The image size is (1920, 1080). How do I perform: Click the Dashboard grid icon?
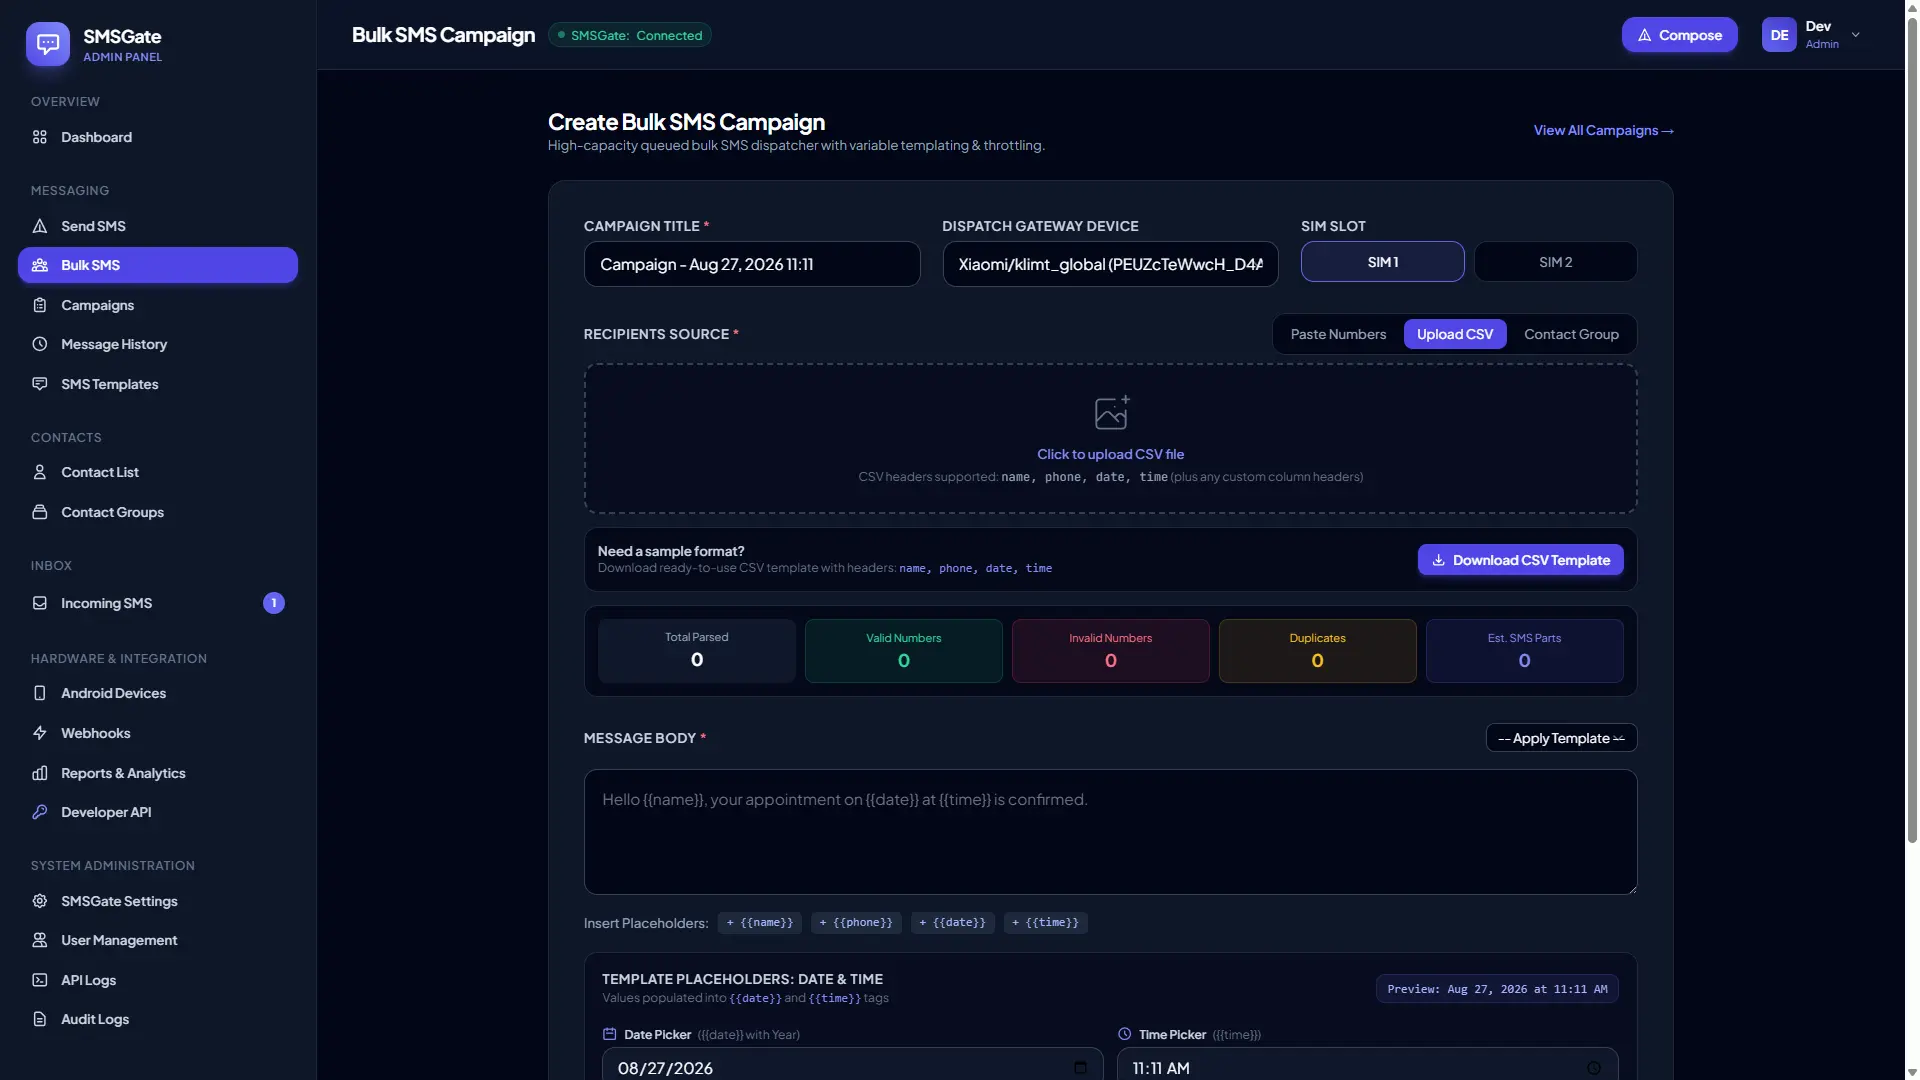point(40,137)
